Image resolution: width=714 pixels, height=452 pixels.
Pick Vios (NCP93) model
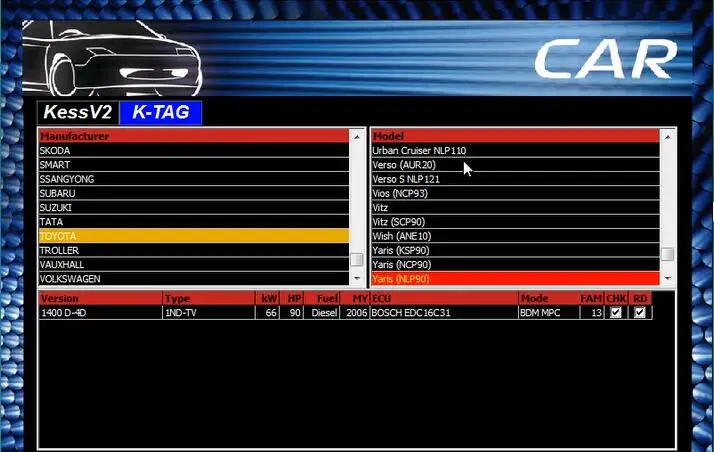[515, 193]
